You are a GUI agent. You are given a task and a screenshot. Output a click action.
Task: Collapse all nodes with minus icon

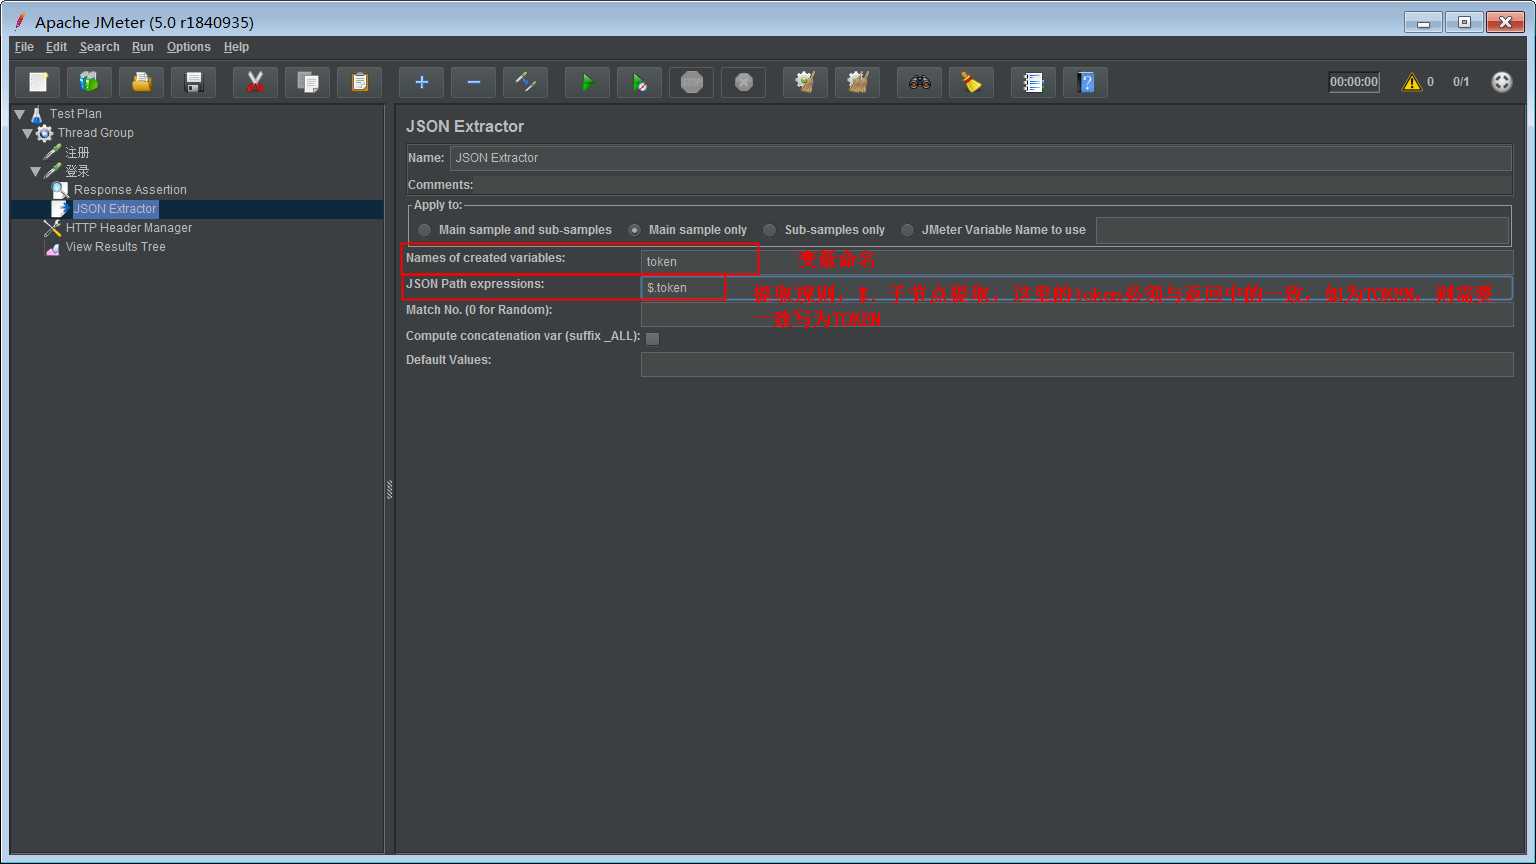(x=474, y=82)
